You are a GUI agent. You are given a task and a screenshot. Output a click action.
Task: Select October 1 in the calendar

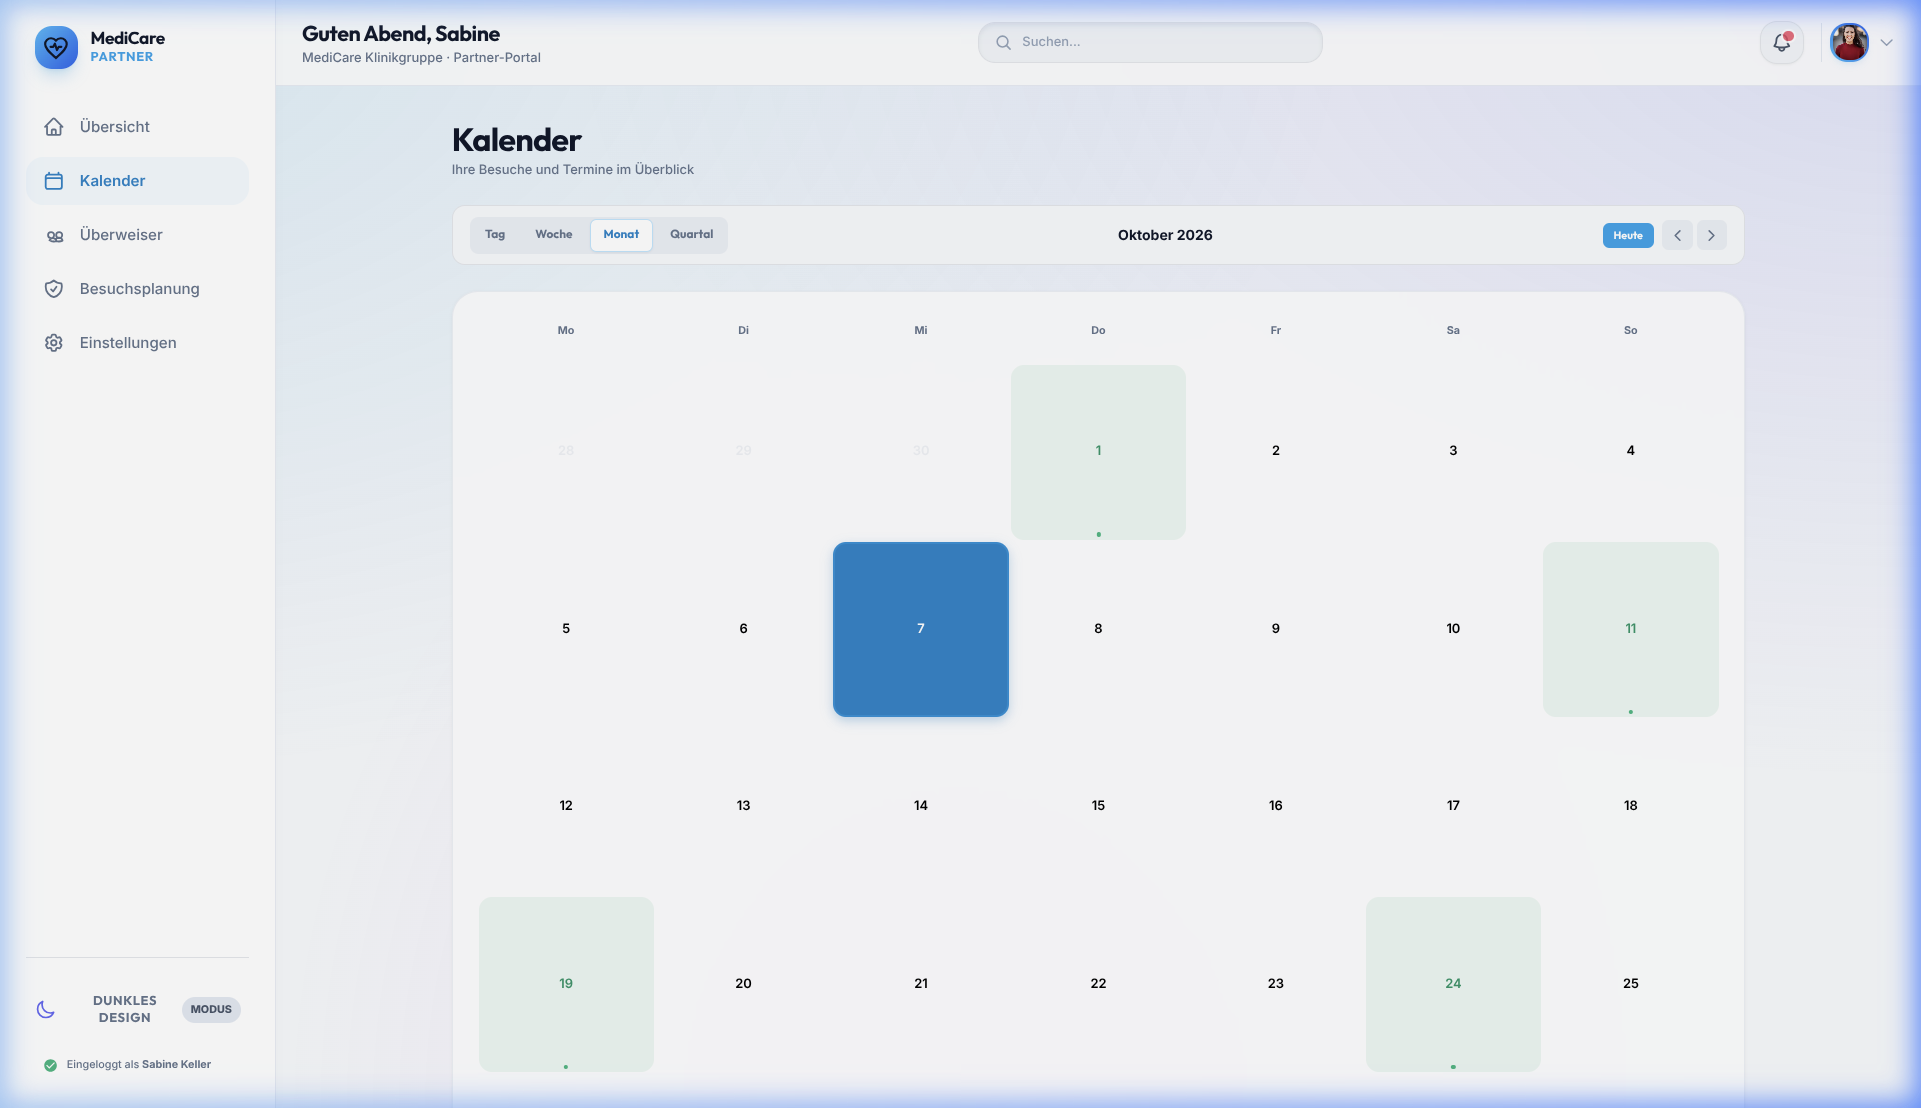pyautogui.click(x=1098, y=452)
